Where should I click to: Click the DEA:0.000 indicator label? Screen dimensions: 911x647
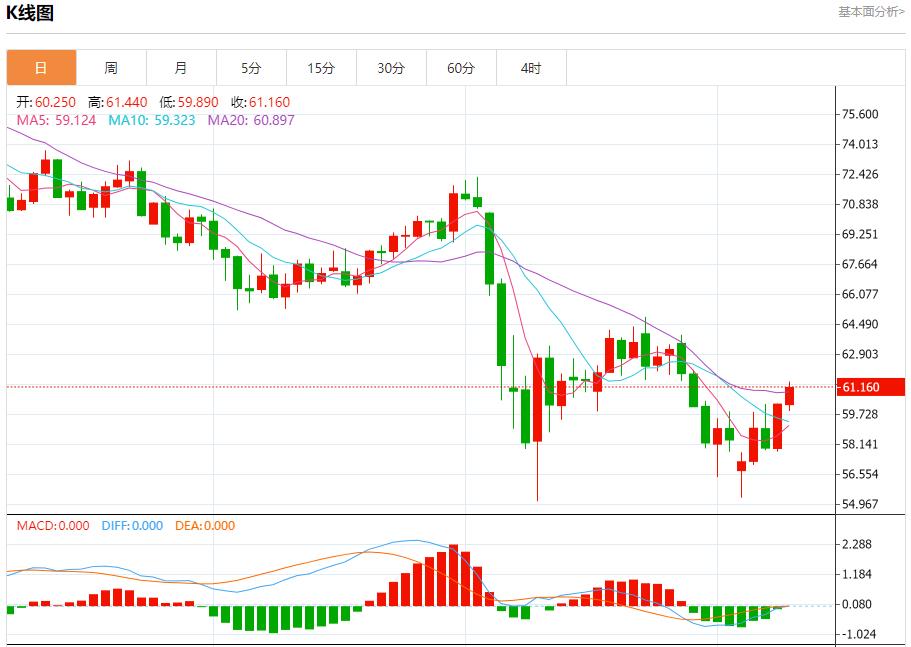205,526
